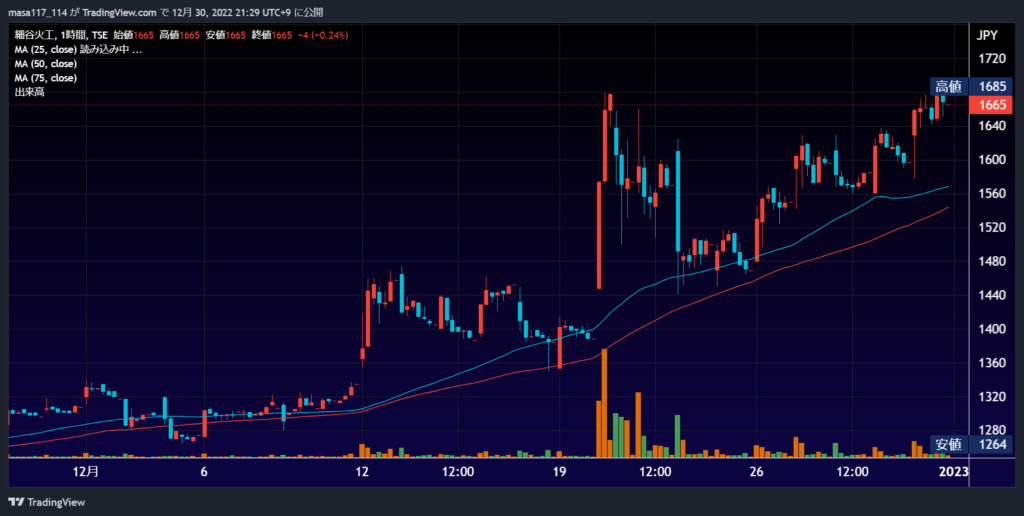Select the MA (25, close) indicator legend
The image size is (1024, 516).
(46, 50)
